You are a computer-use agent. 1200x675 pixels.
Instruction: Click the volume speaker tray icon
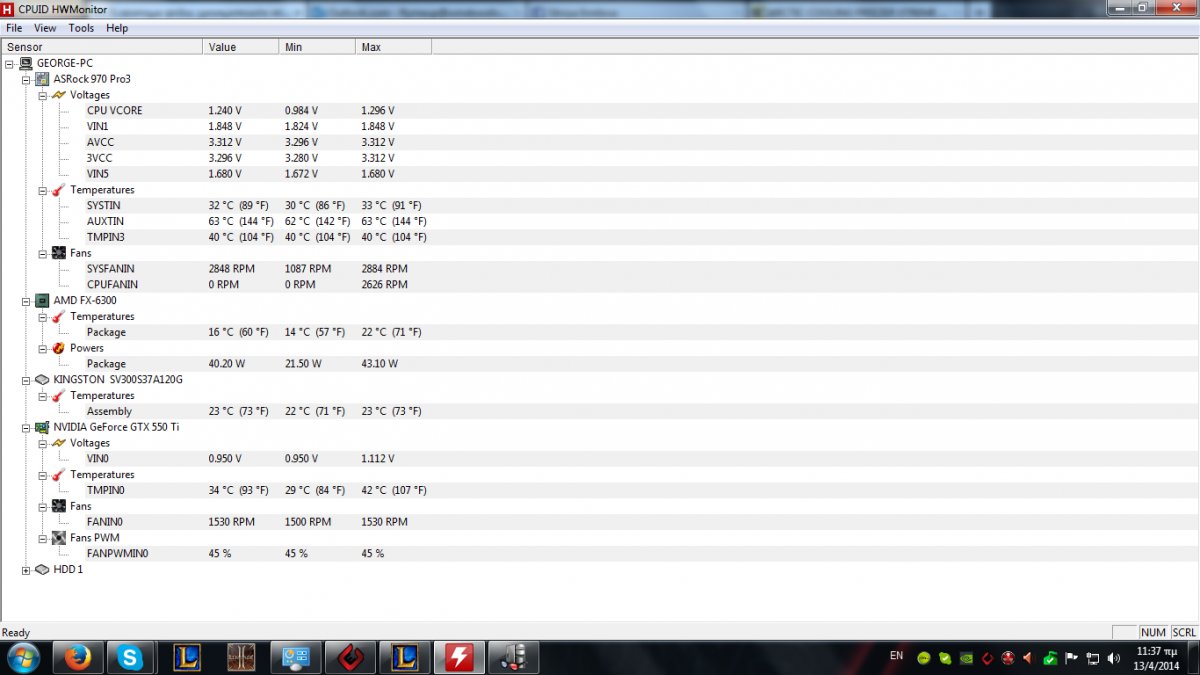tap(1114, 658)
